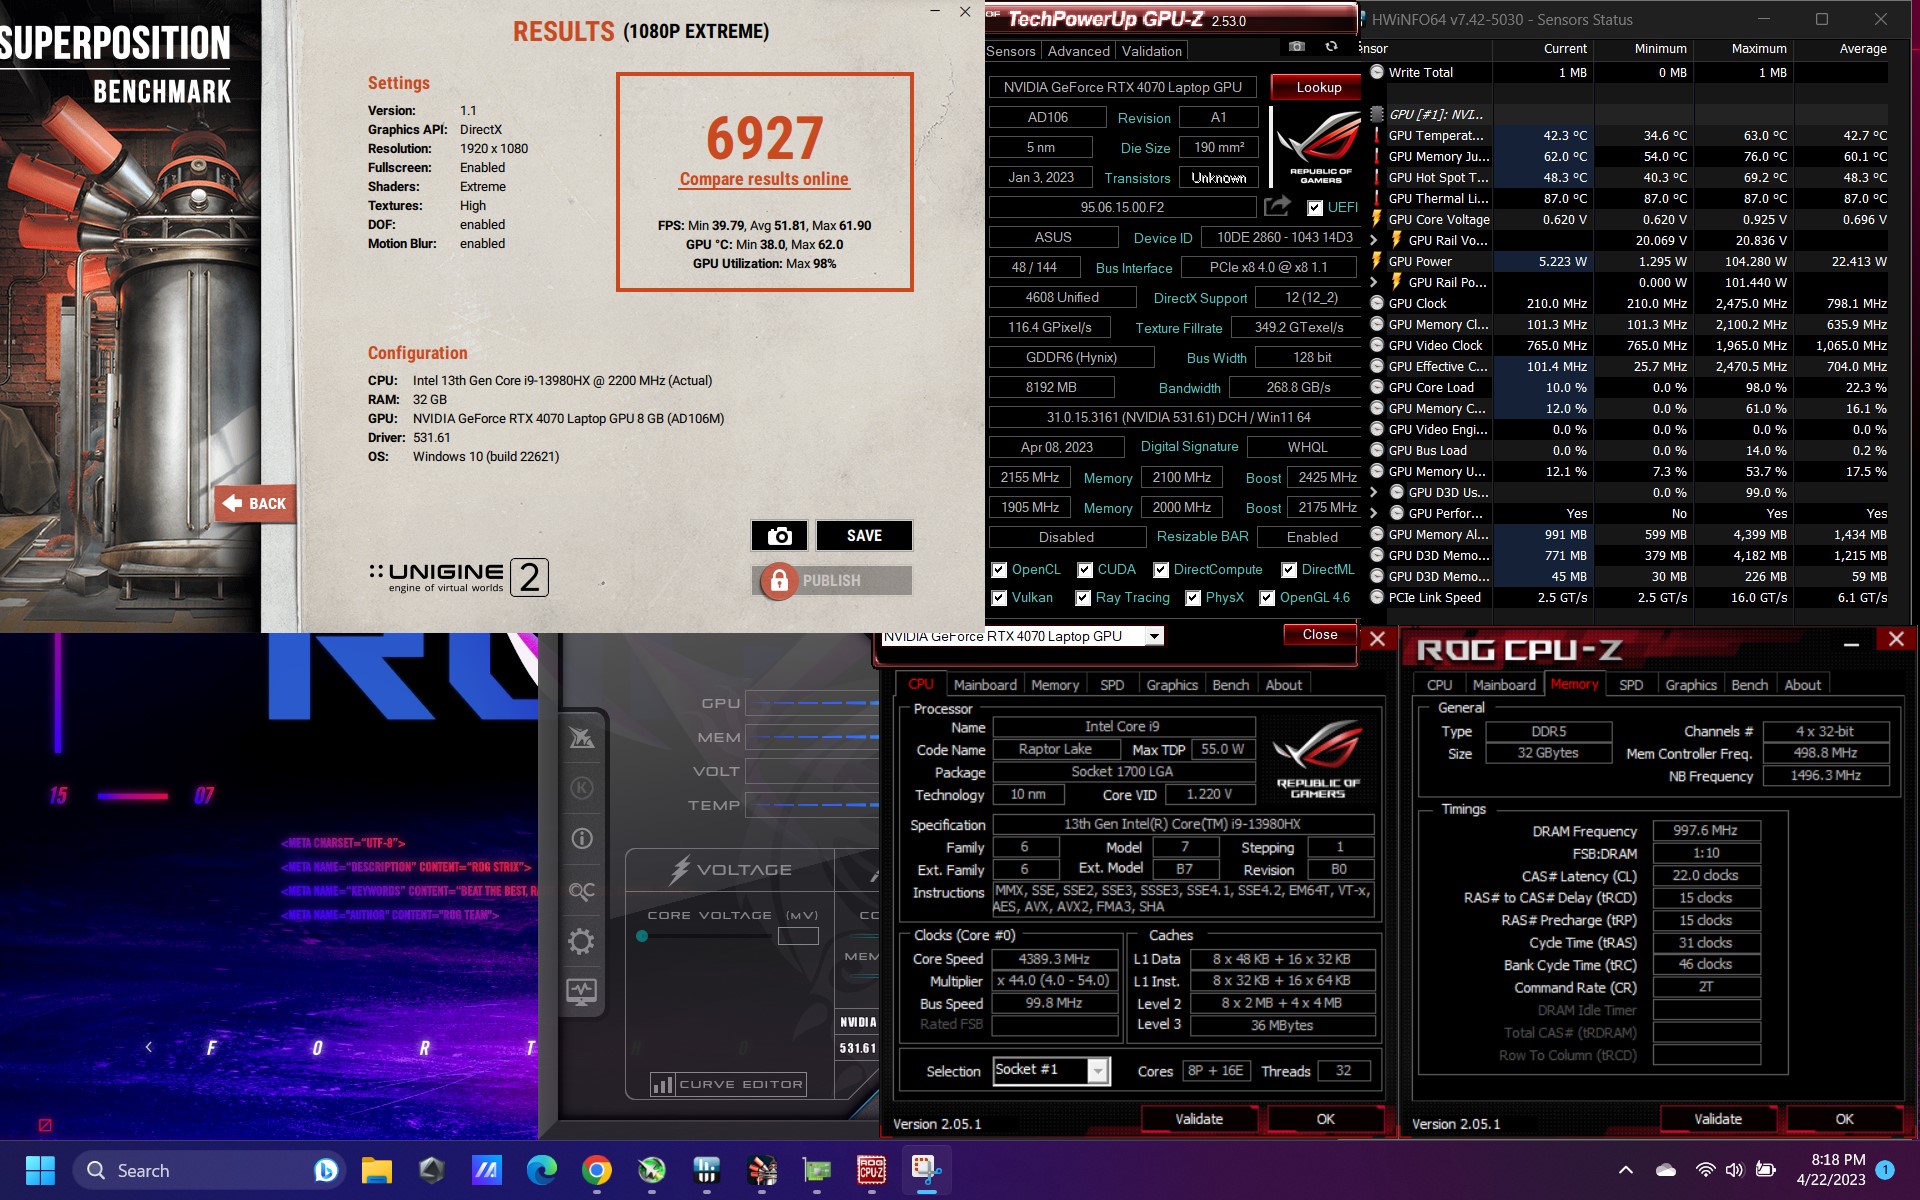
Task: Click the GPU-Z refresh icon
Action: point(1331,47)
